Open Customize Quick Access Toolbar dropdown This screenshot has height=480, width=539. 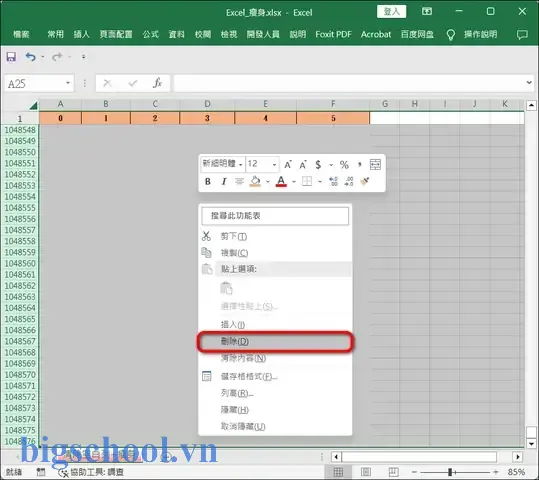[84, 57]
